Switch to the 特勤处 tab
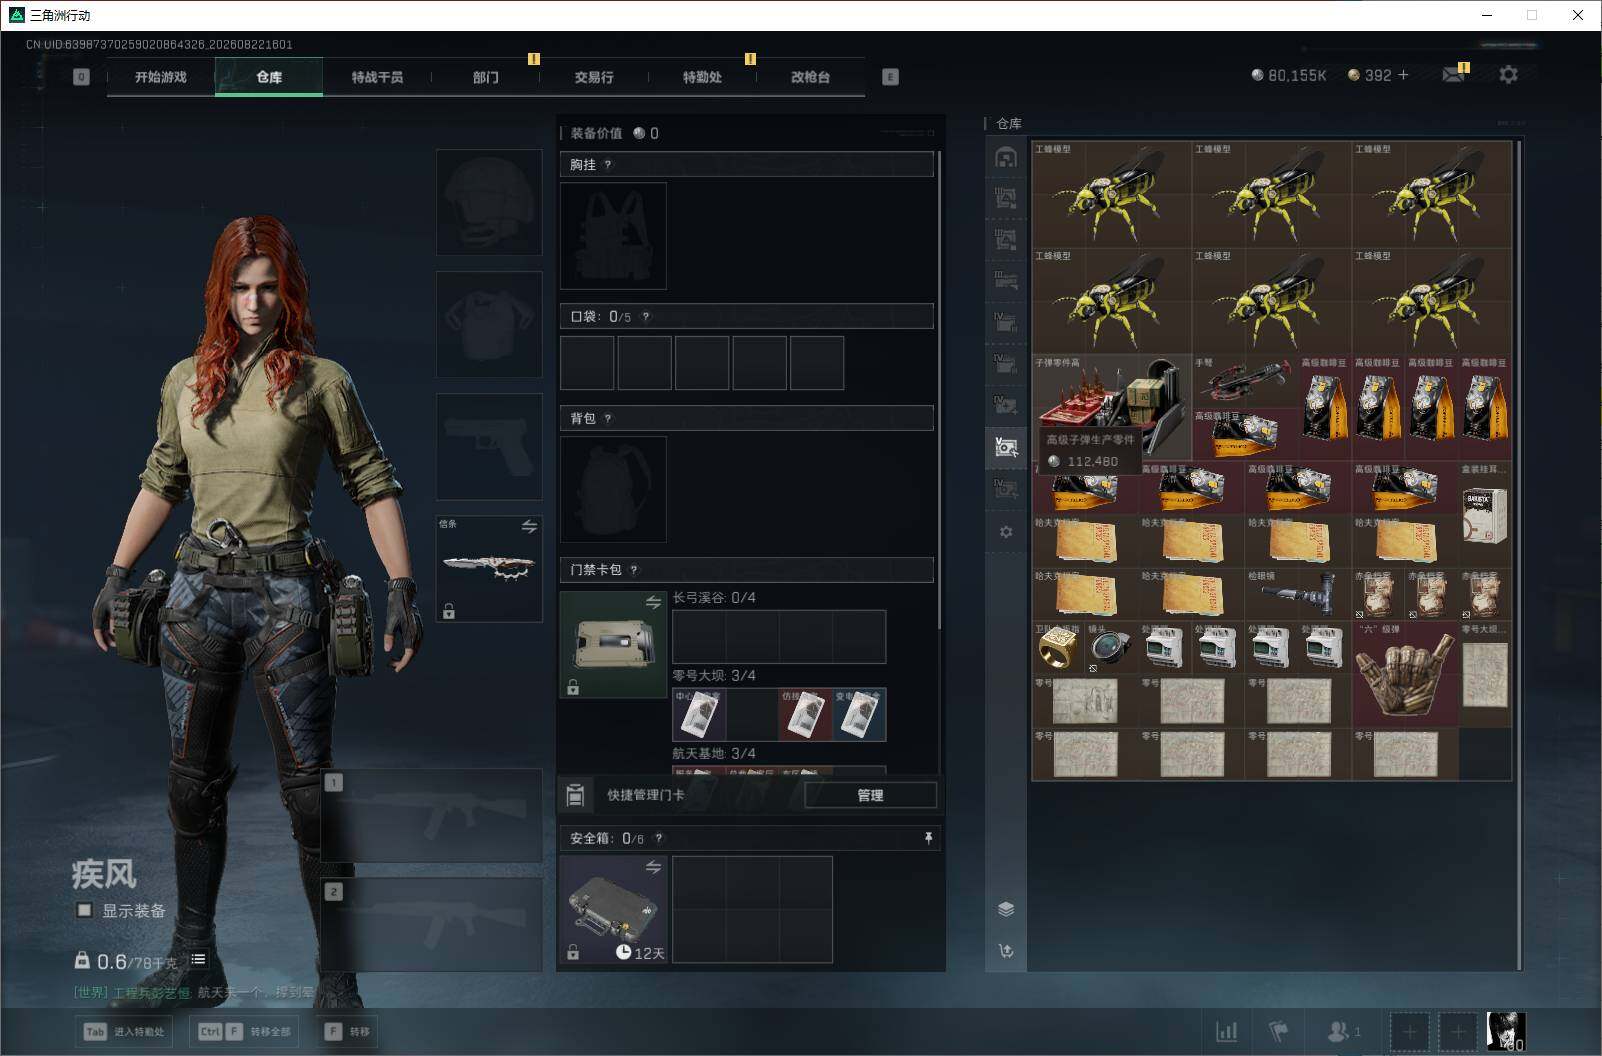 point(702,77)
